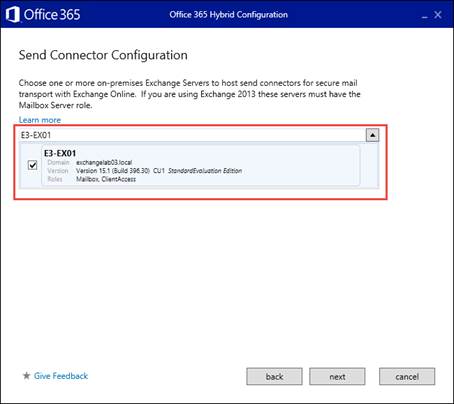The image size is (454, 404).
Task: Click the star icon beside Give Feedback
Action: click(26, 376)
